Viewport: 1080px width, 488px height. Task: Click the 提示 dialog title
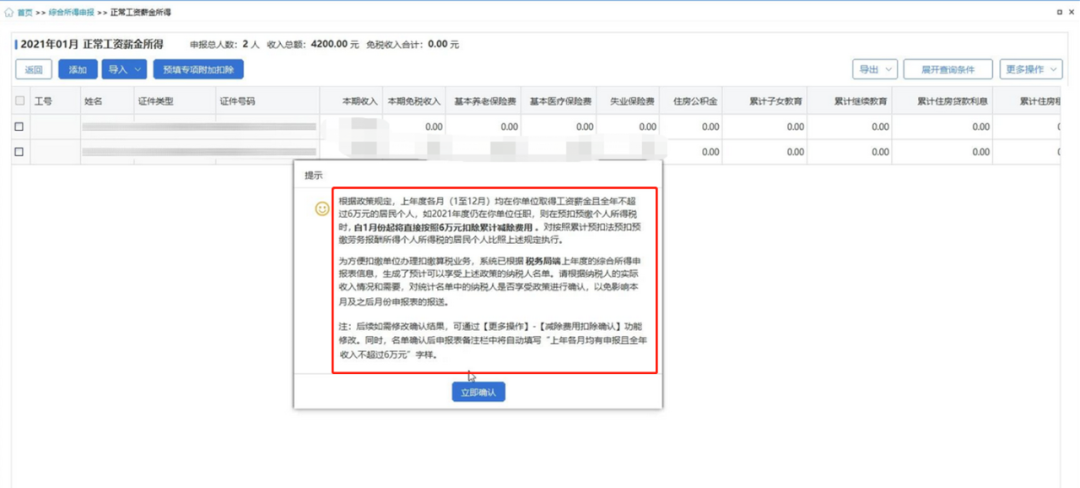pos(313,176)
